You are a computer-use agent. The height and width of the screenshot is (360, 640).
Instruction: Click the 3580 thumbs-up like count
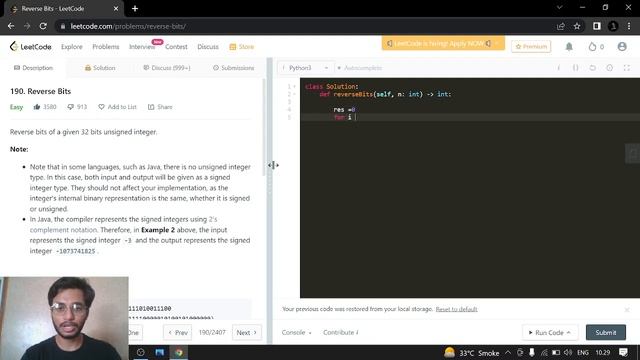[x=45, y=107]
